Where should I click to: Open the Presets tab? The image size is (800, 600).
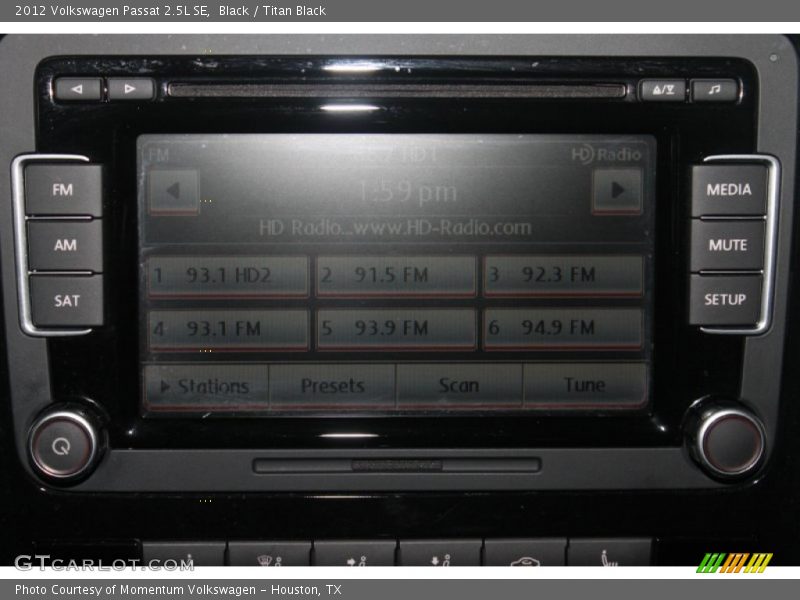point(332,386)
